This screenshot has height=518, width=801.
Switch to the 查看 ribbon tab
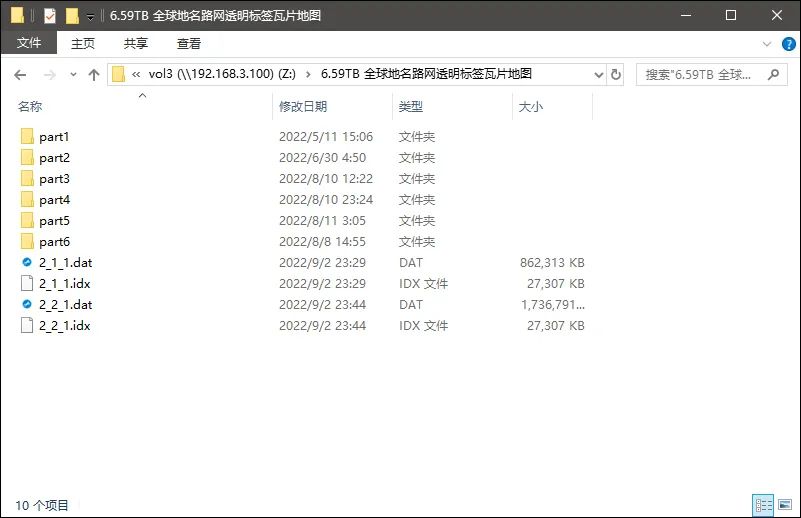189,43
